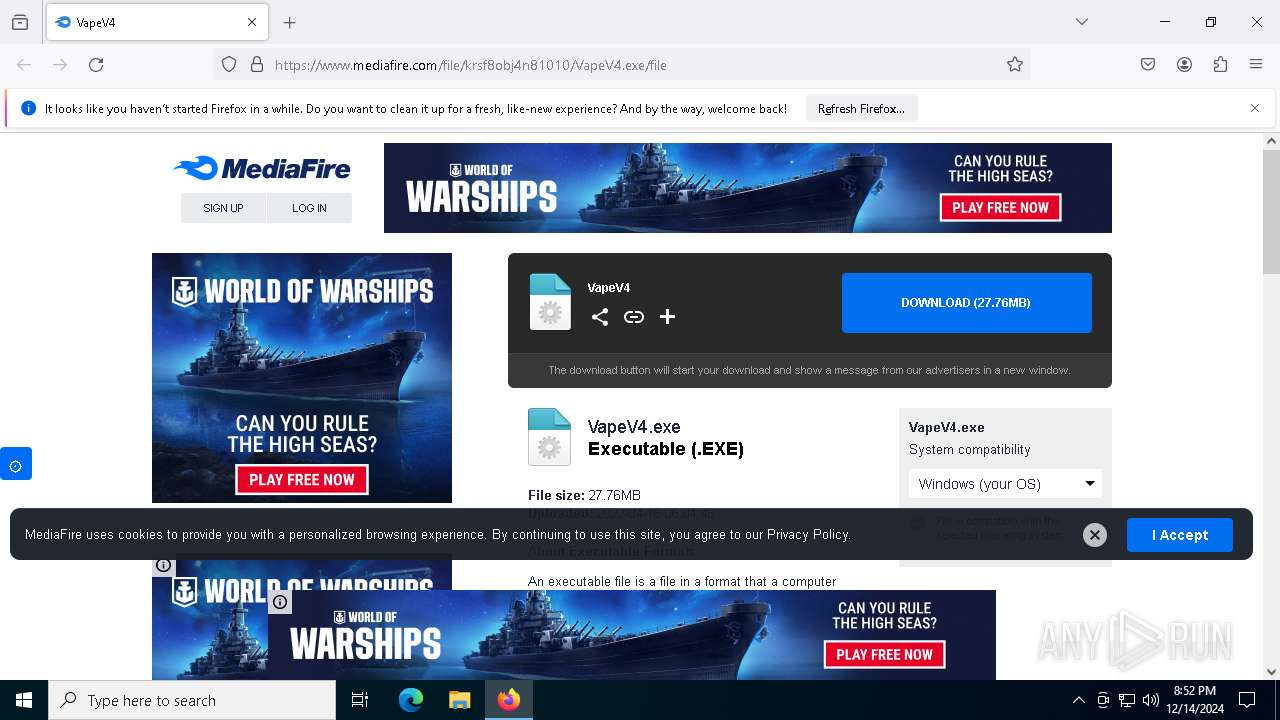
Task: Close the VapeV4 tab
Action: (x=252, y=22)
